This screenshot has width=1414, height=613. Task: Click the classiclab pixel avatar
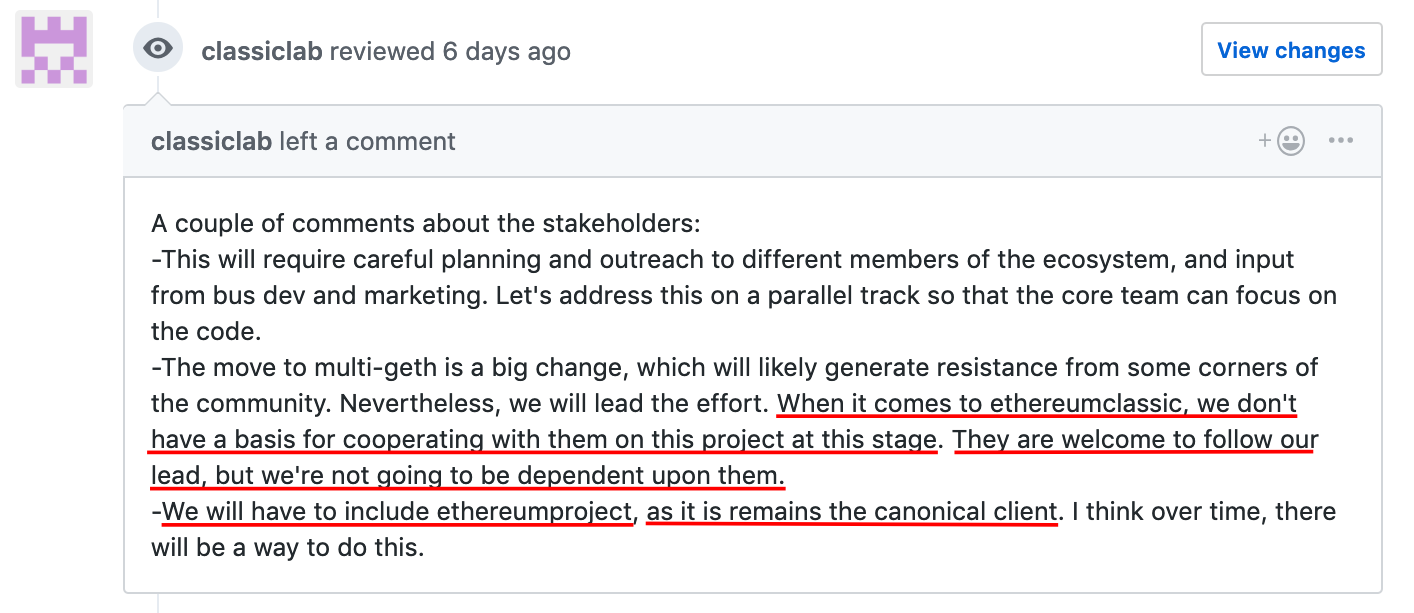click(54, 49)
